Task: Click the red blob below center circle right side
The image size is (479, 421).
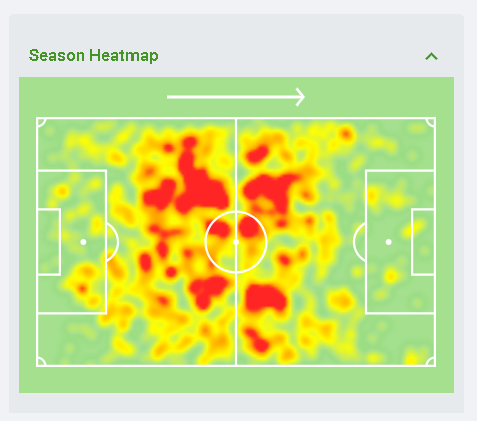Action: tap(265, 297)
